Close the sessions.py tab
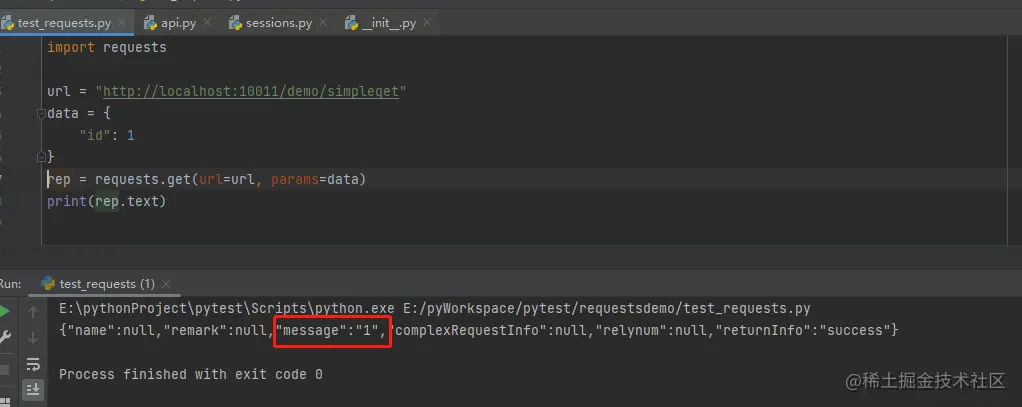 point(324,23)
